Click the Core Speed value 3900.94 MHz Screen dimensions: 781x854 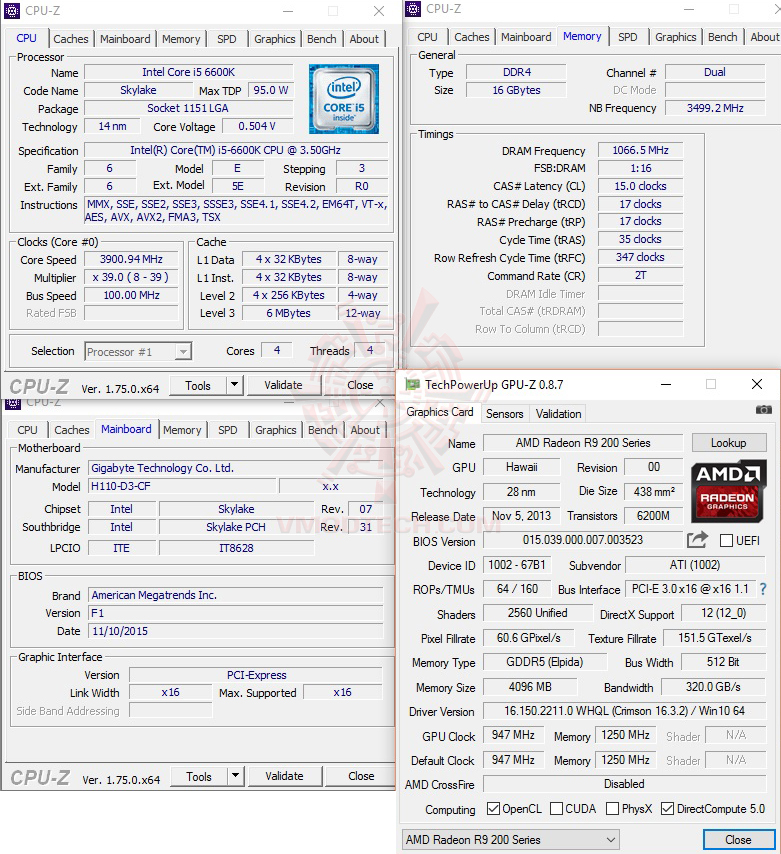click(131, 259)
